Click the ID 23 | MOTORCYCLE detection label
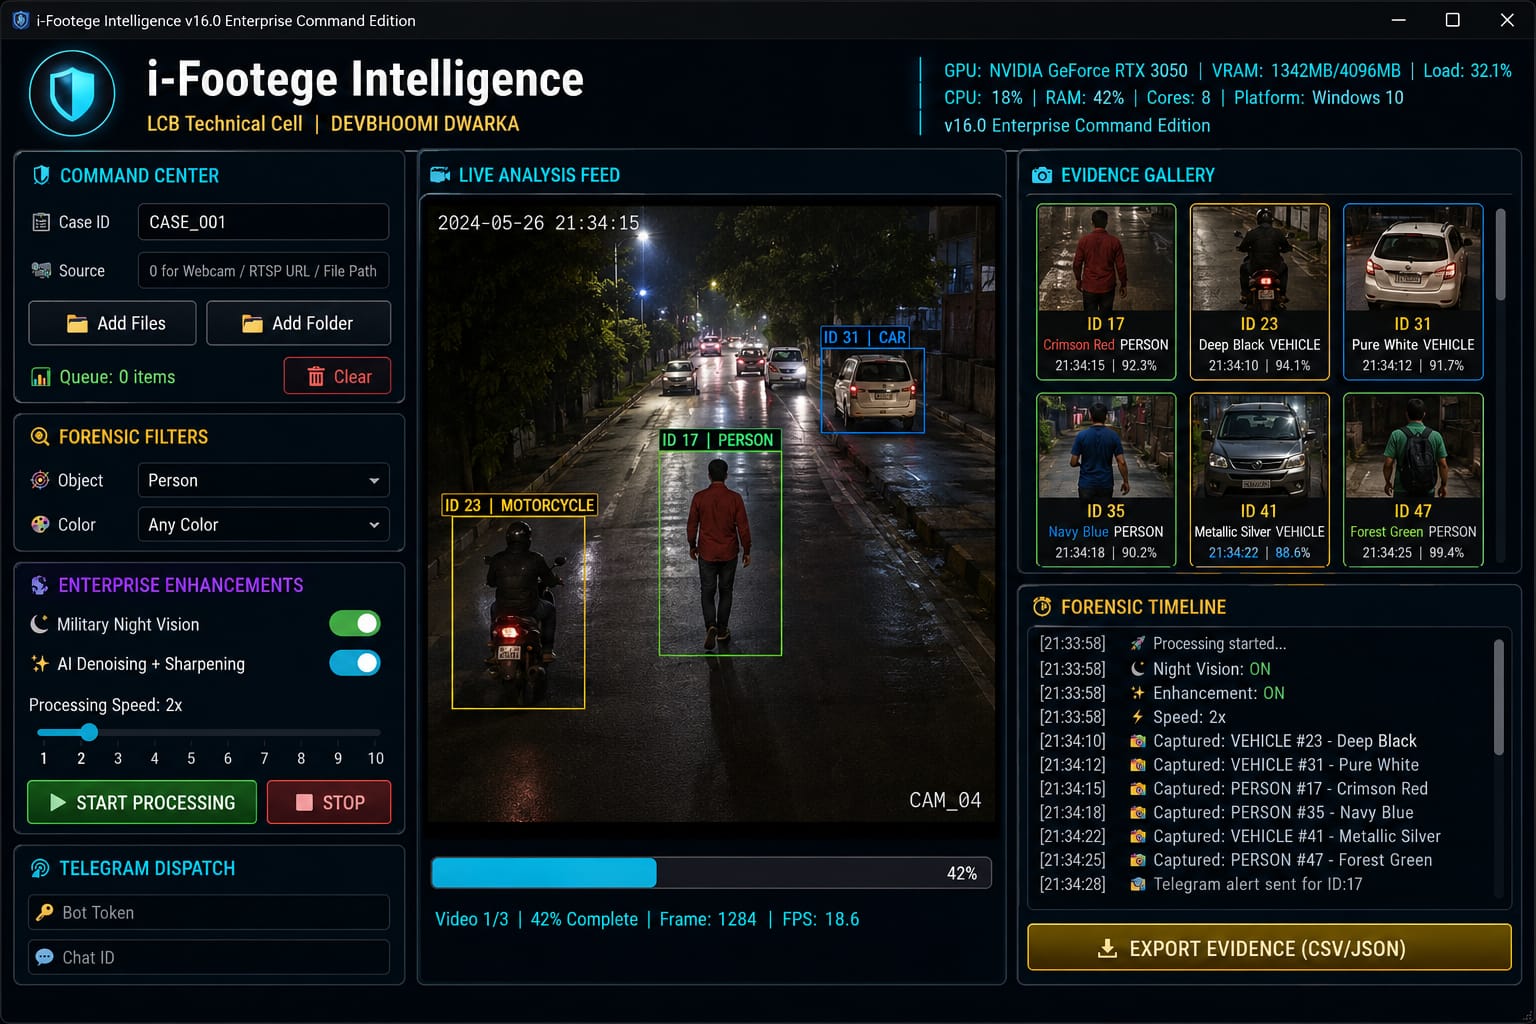 pos(520,505)
